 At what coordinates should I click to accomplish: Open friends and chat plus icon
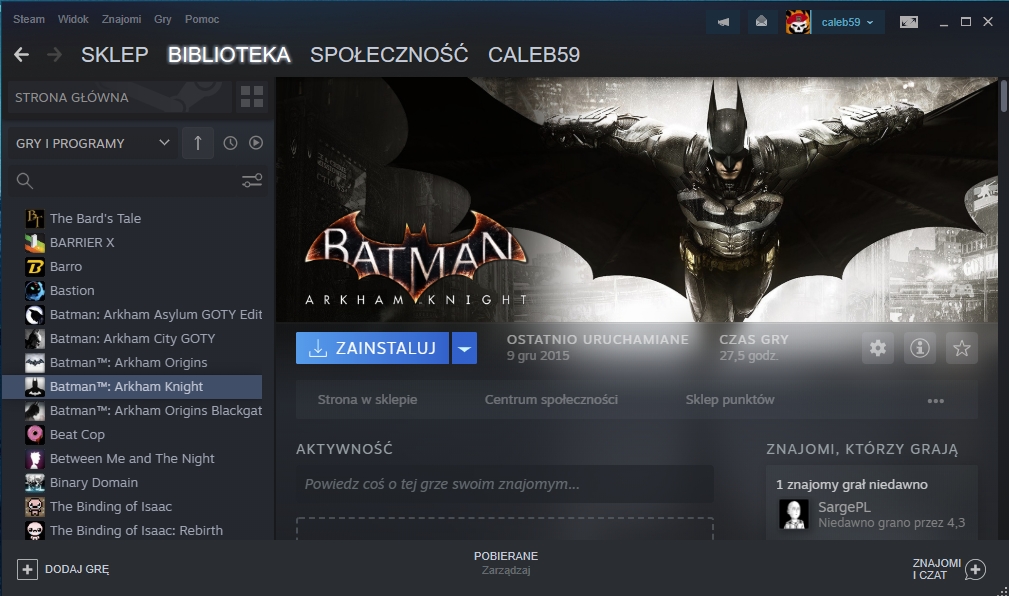[x=976, y=569]
